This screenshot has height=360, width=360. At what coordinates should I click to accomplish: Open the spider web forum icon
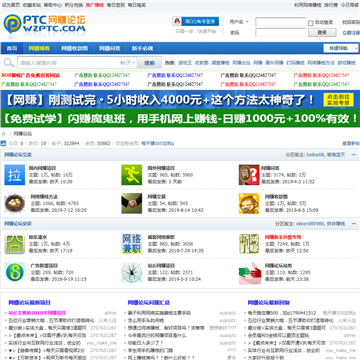coord(132,272)
